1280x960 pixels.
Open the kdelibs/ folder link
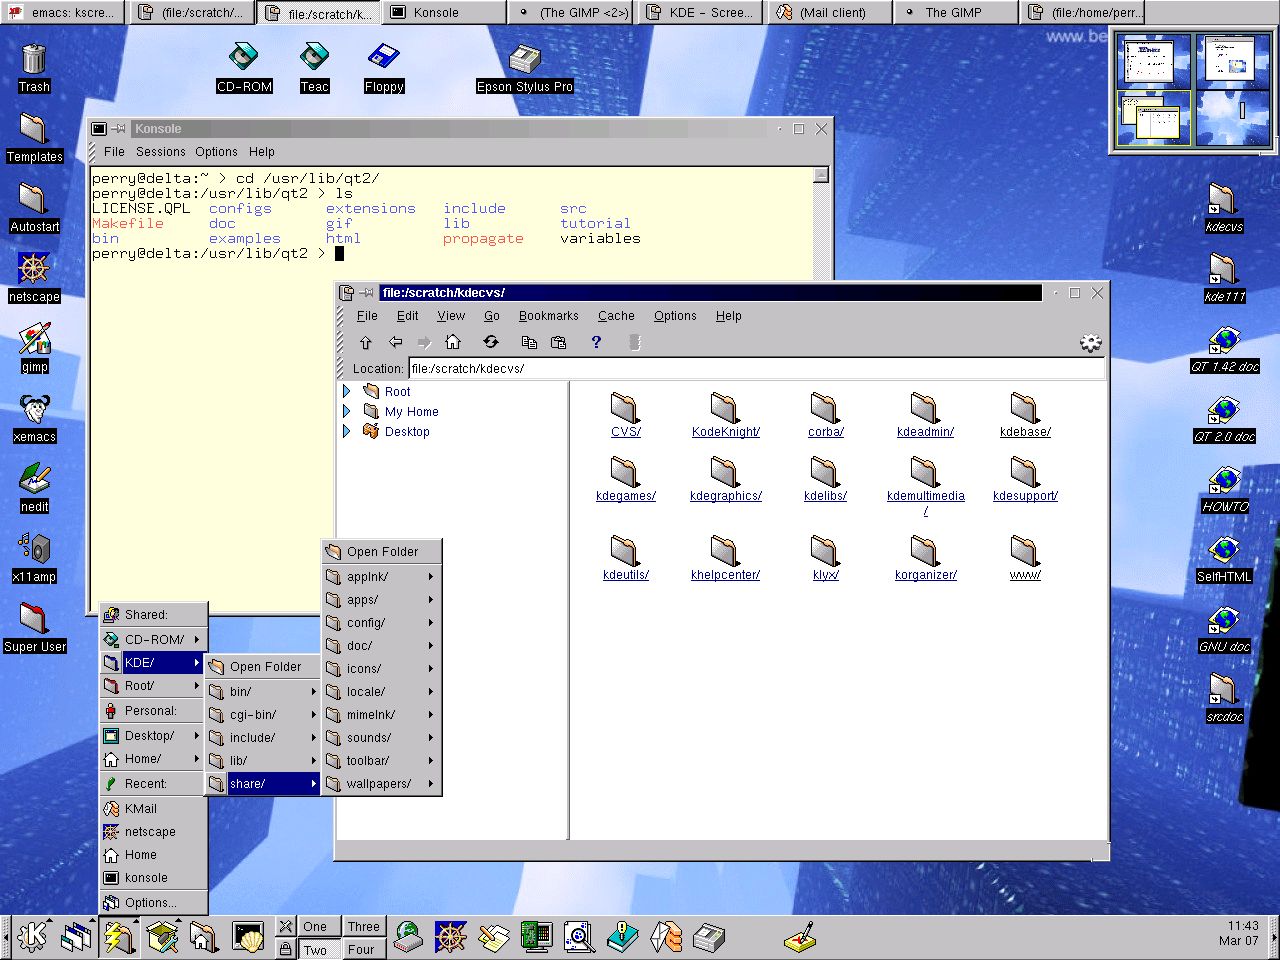pyautogui.click(x=824, y=494)
